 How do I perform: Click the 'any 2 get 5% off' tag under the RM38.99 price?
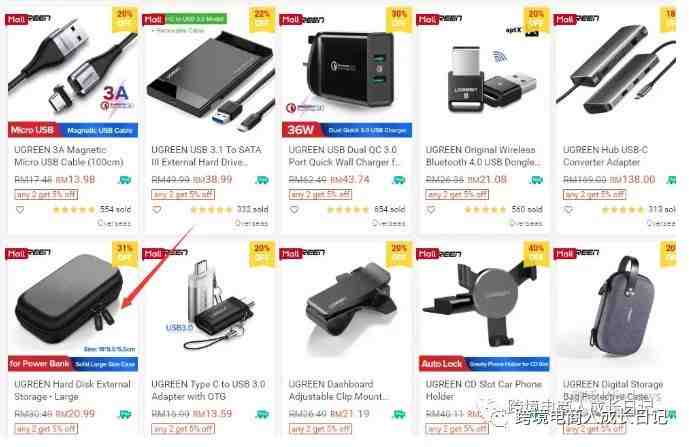(x=183, y=194)
